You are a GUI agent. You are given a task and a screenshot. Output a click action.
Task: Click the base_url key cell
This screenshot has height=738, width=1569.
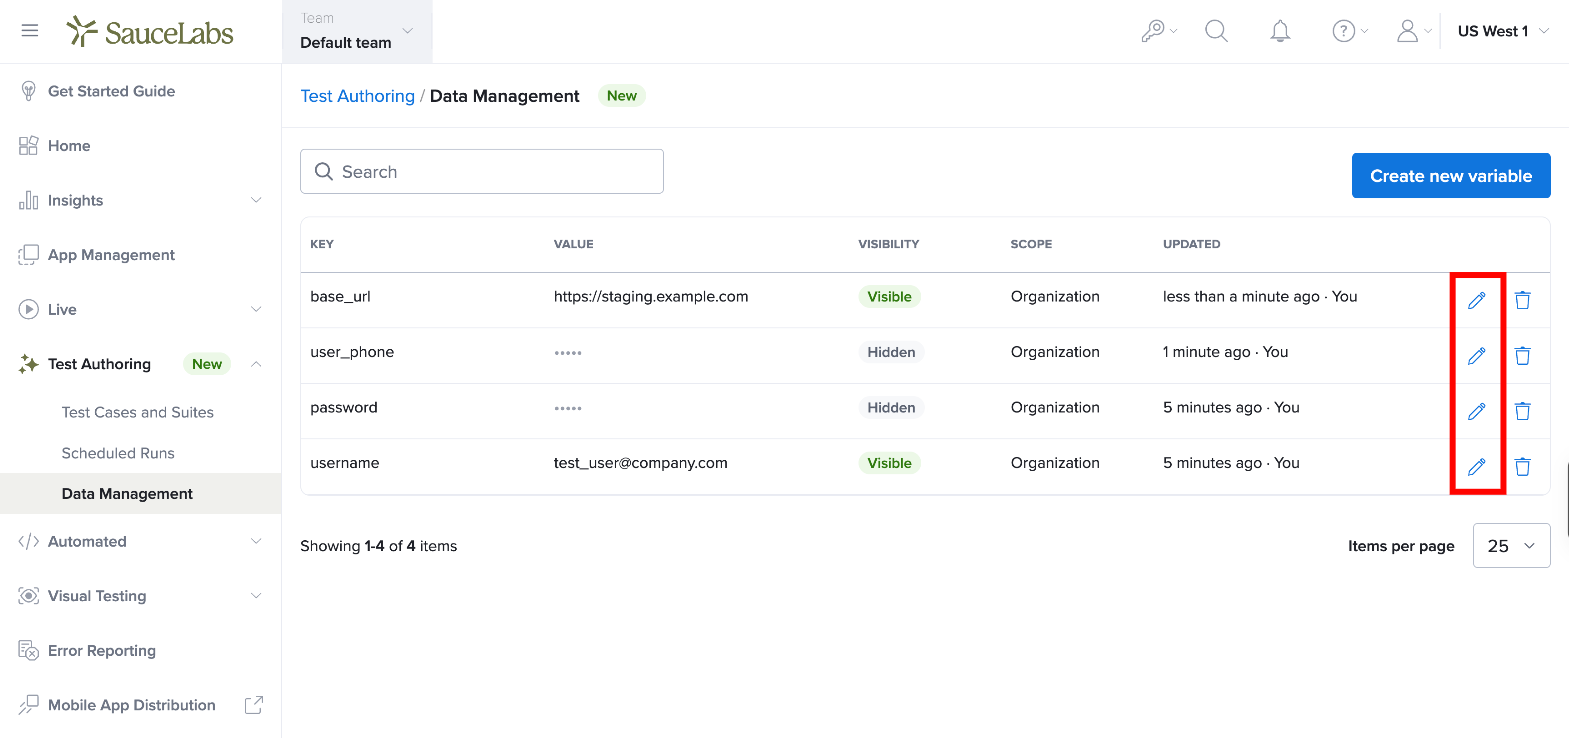pos(341,297)
